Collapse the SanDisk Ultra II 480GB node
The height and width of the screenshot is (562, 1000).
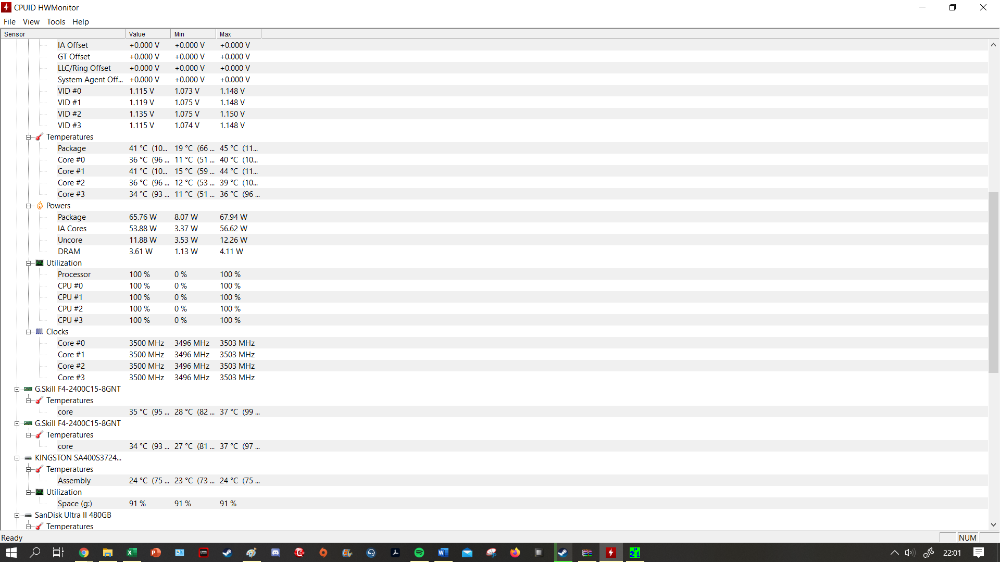(x=17, y=515)
